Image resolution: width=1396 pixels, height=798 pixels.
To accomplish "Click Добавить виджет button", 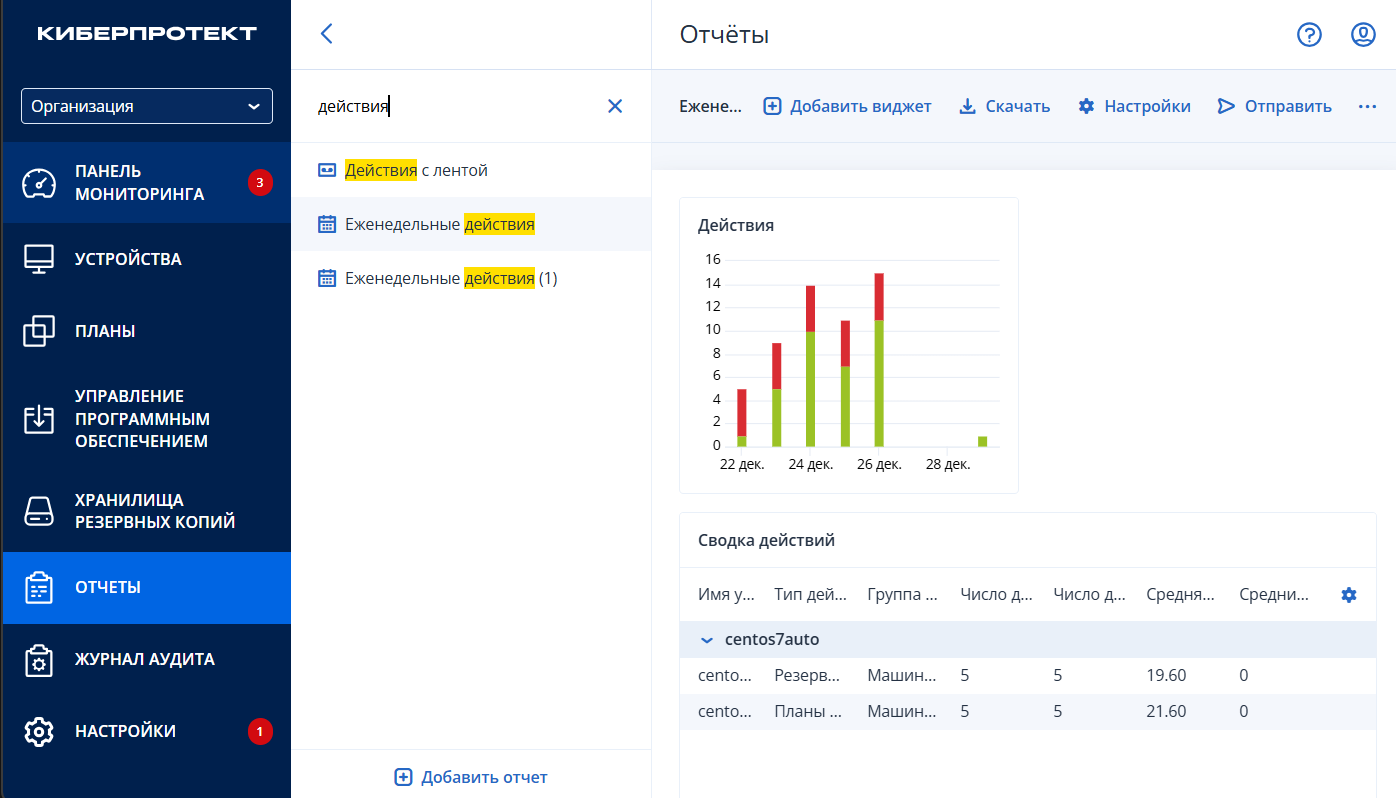I will point(847,106).
